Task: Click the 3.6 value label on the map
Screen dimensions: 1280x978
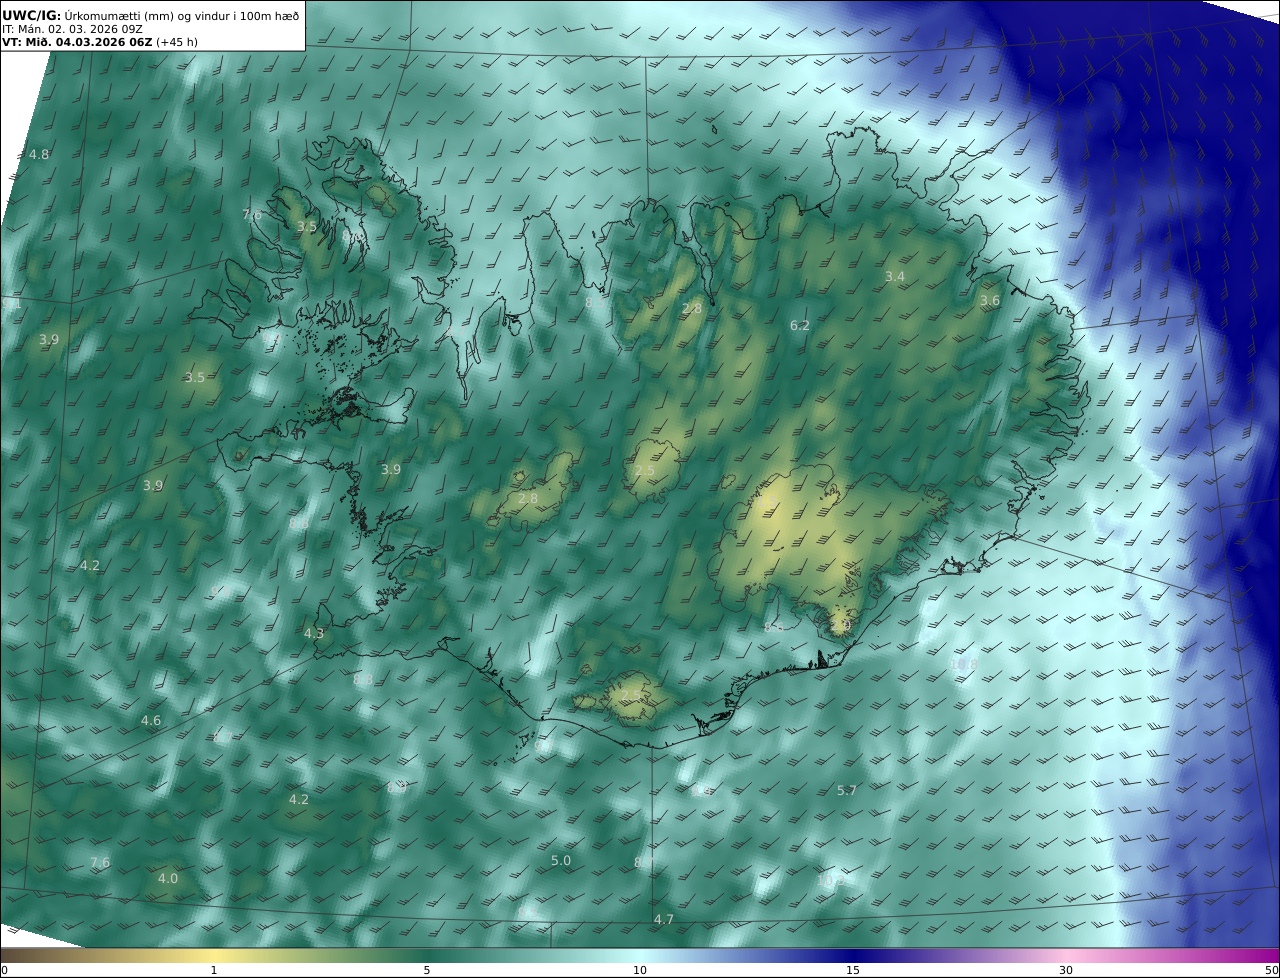Action: point(990,300)
